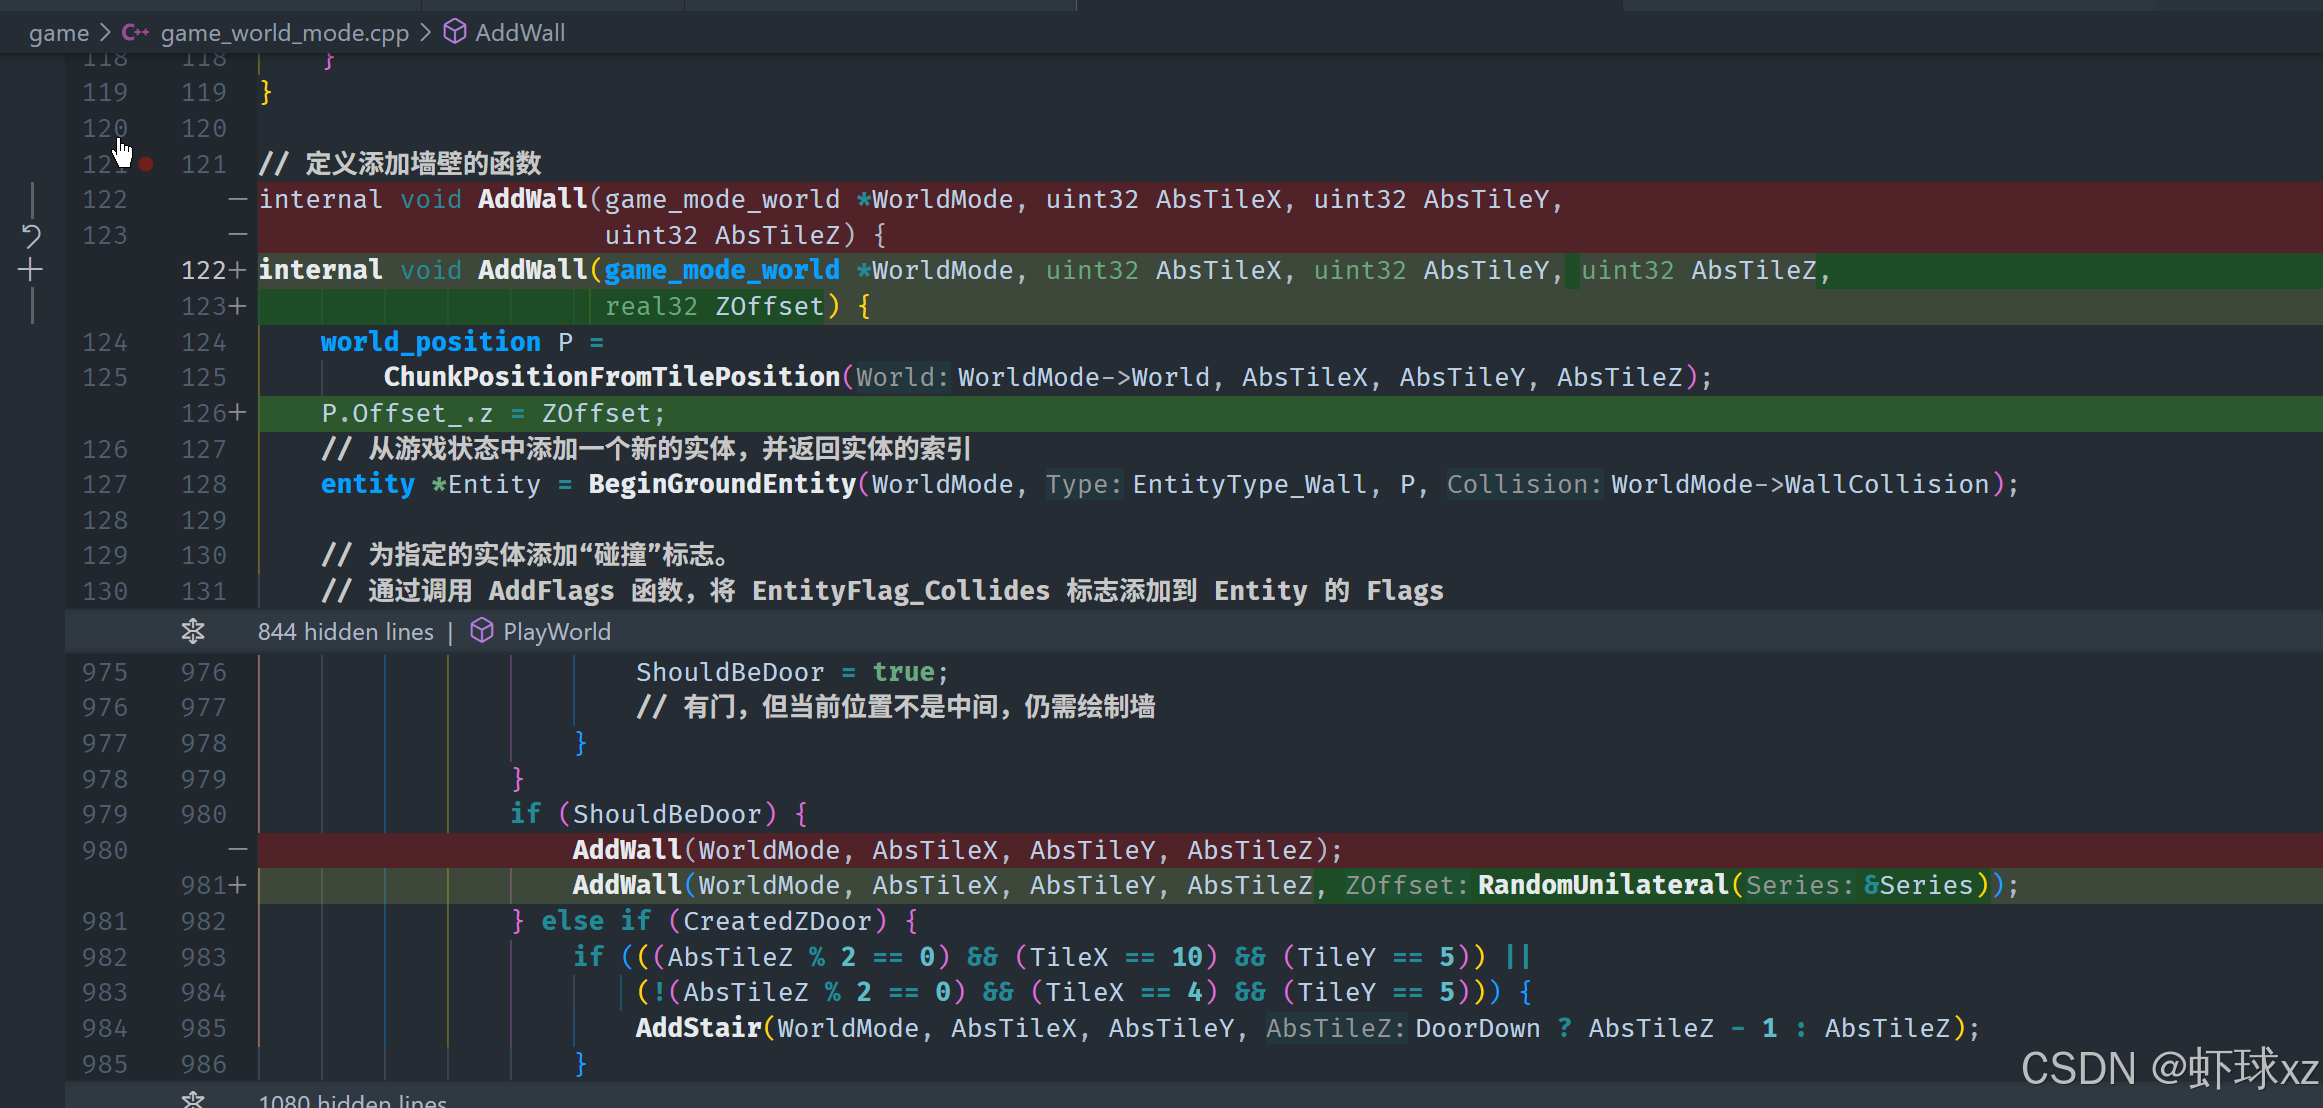Click the cube icon next to PlayWorld
The height and width of the screenshot is (1108, 2323).
click(482, 631)
